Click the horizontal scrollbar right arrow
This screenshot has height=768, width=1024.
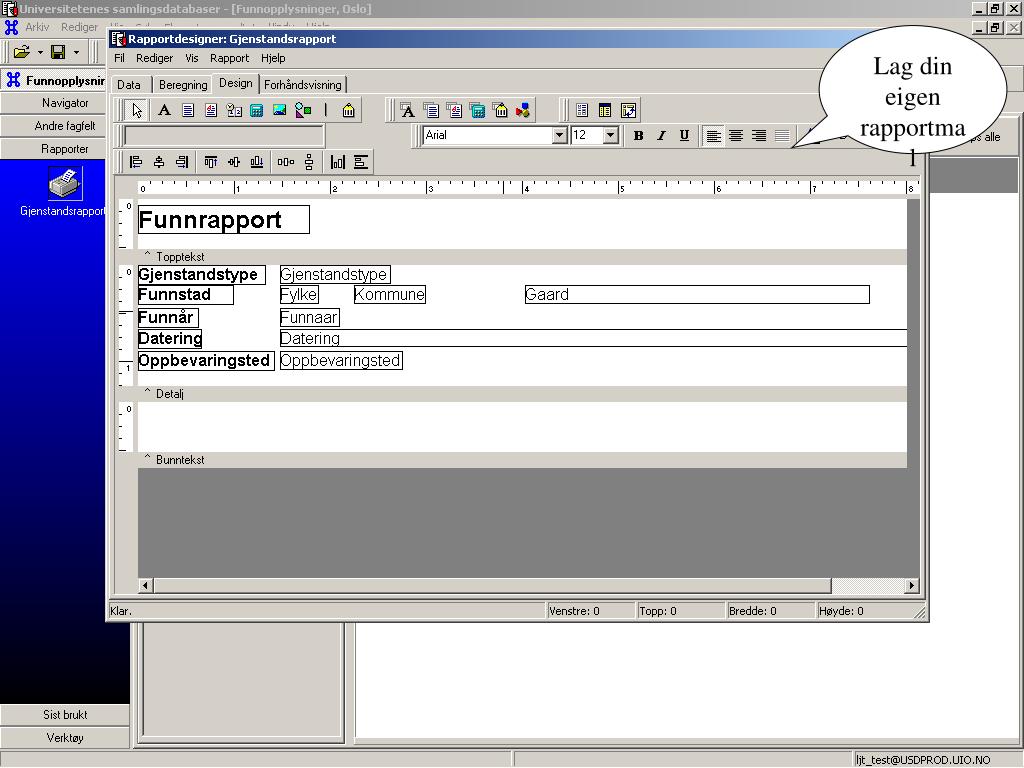pyautogui.click(x=912, y=586)
